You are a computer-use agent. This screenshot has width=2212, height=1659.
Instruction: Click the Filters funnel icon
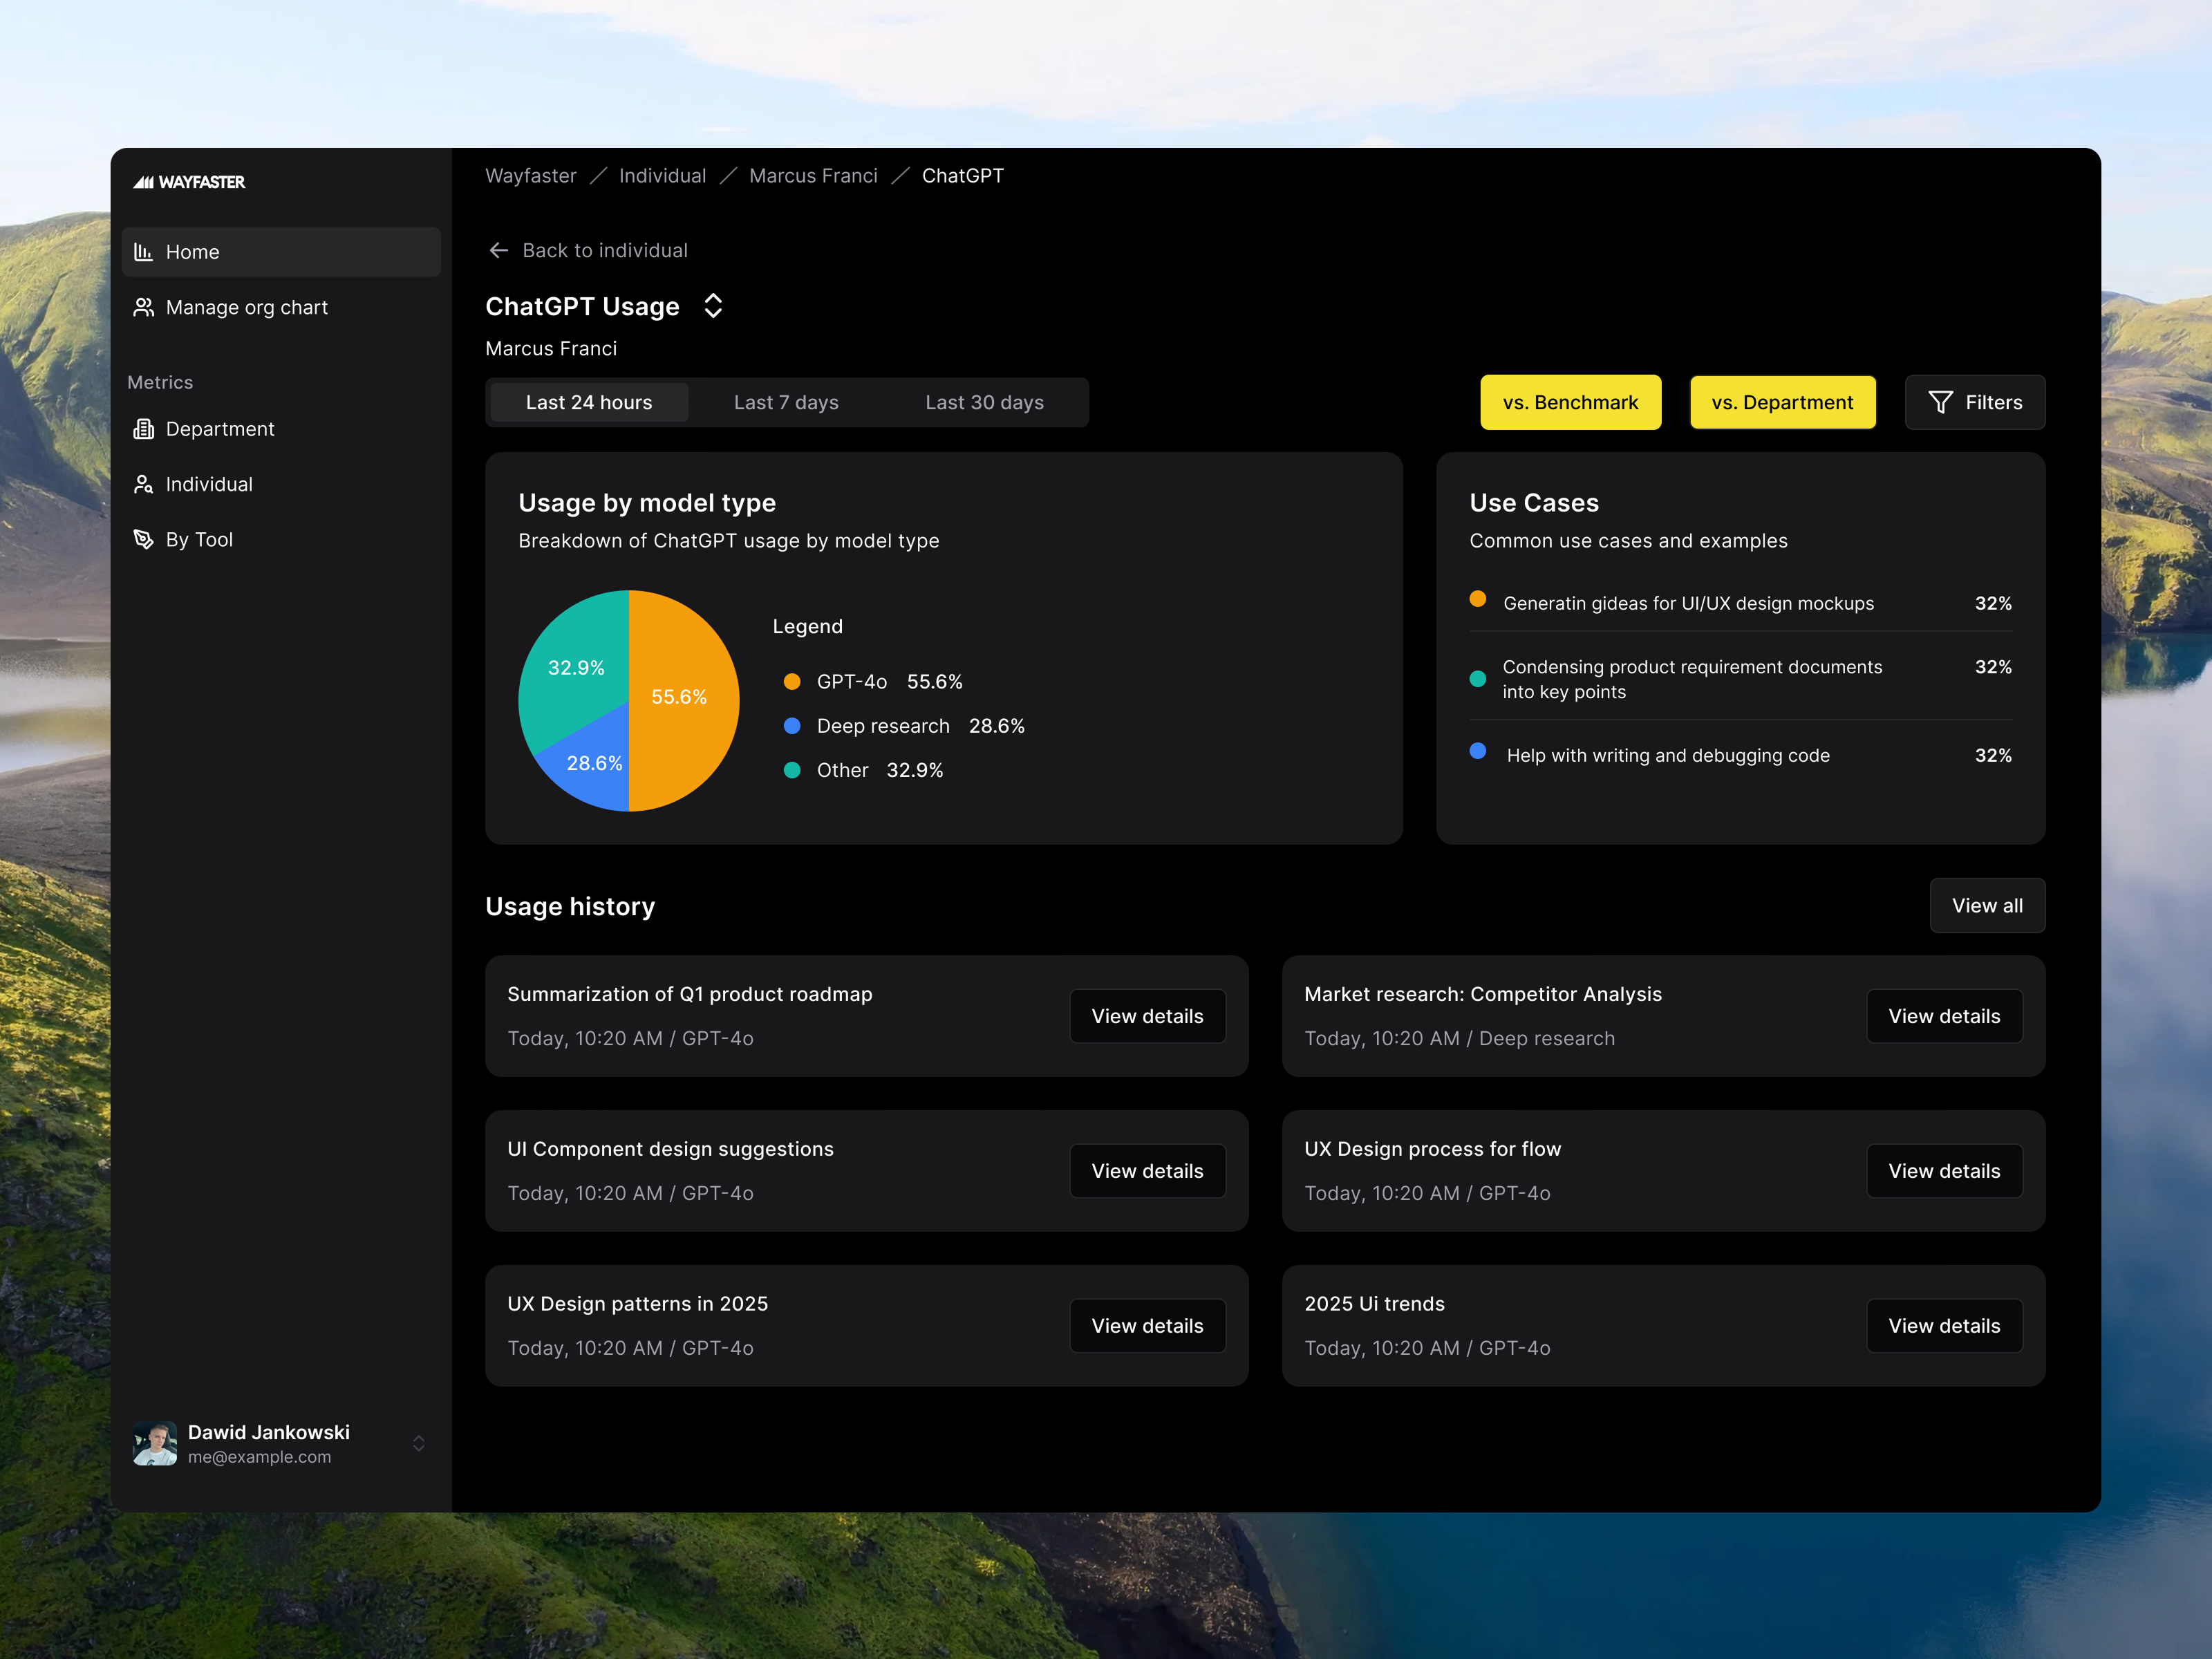pos(1940,402)
